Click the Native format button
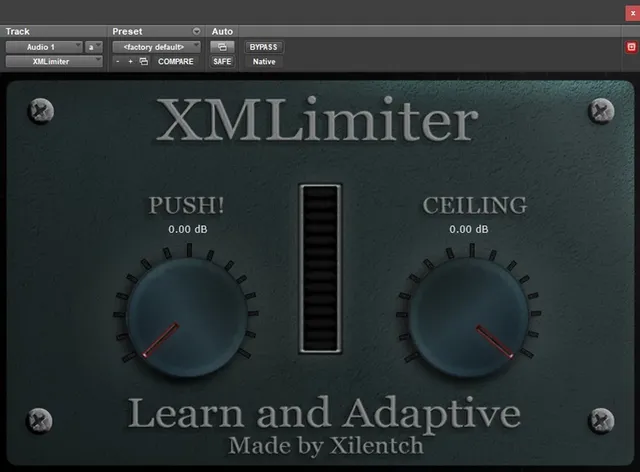The height and width of the screenshot is (472, 640). click(264, 62)
